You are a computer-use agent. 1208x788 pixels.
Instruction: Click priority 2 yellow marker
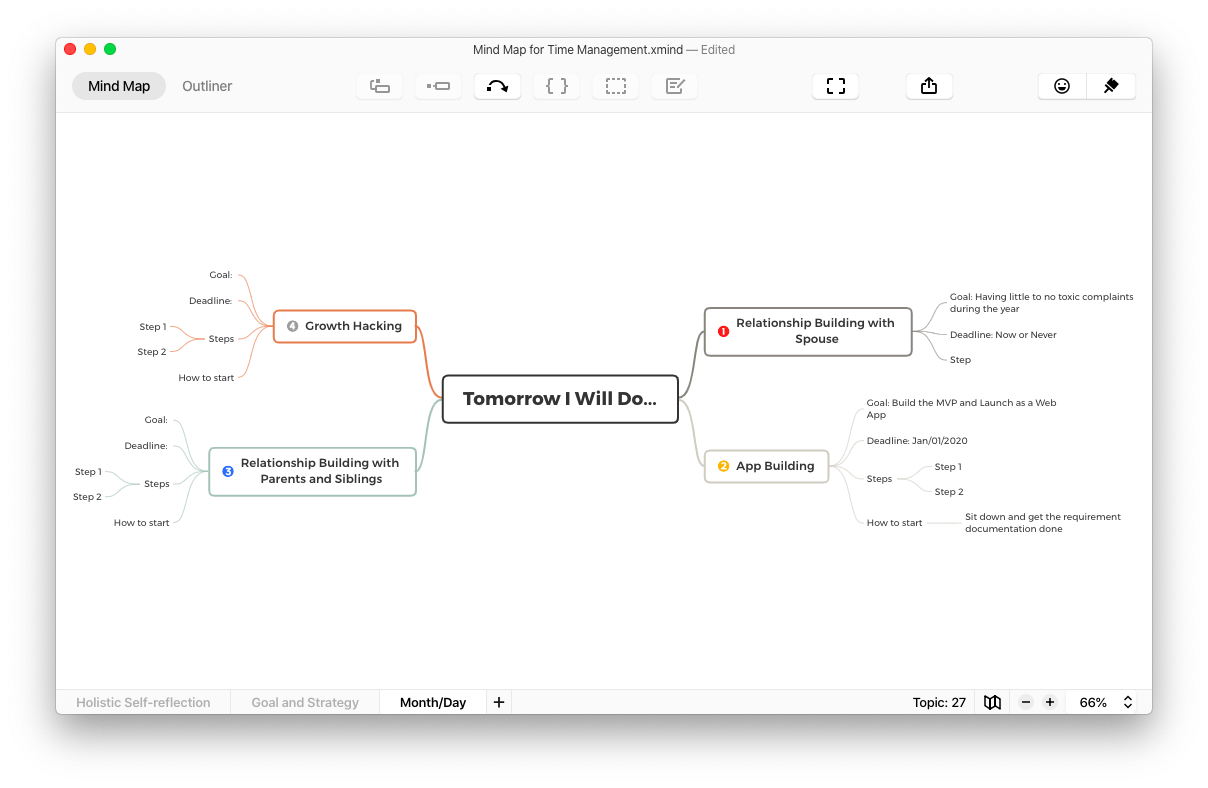pyautogui.click(x=724, y=466)
